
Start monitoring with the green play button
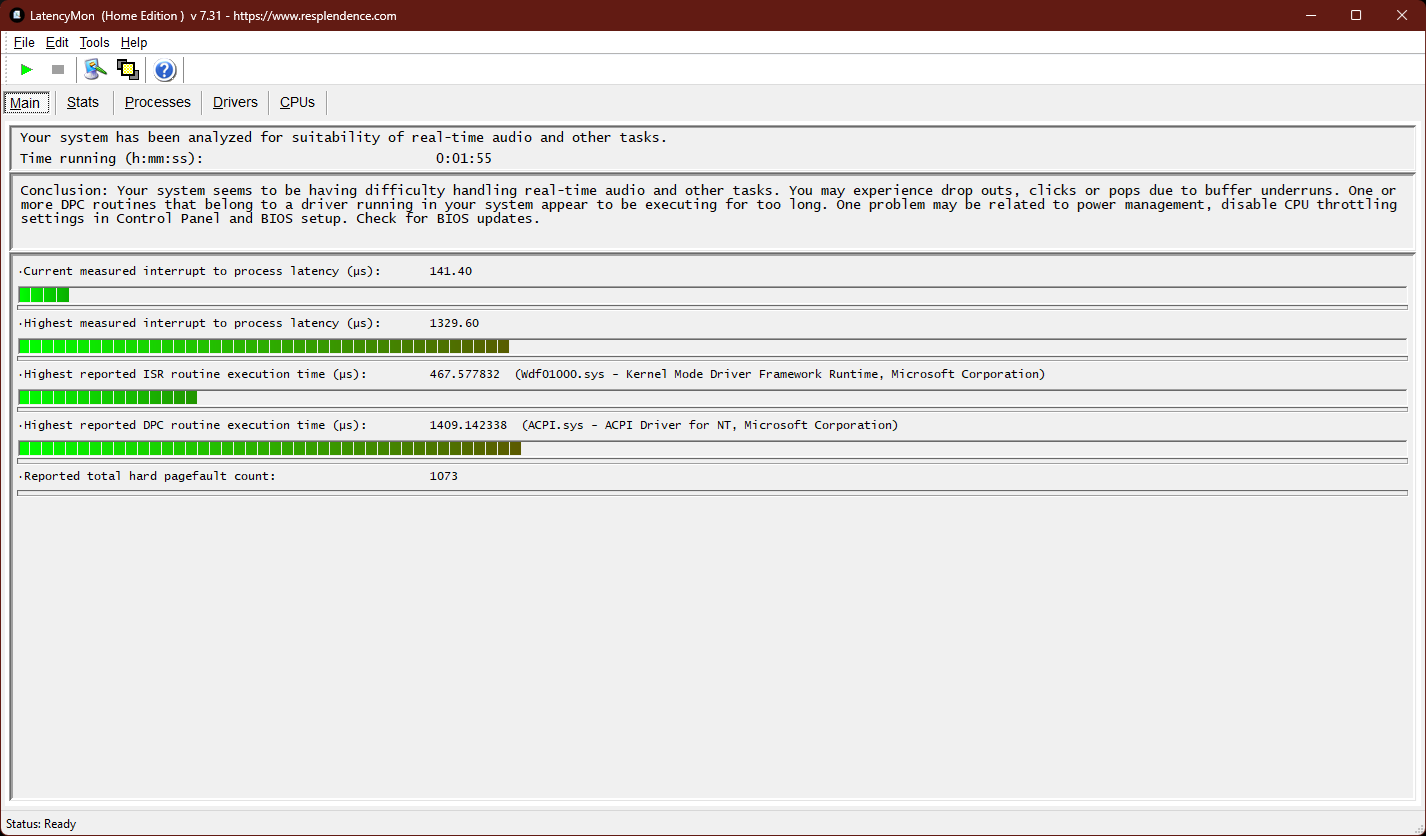pyautogui.click(x=27, y=70)
